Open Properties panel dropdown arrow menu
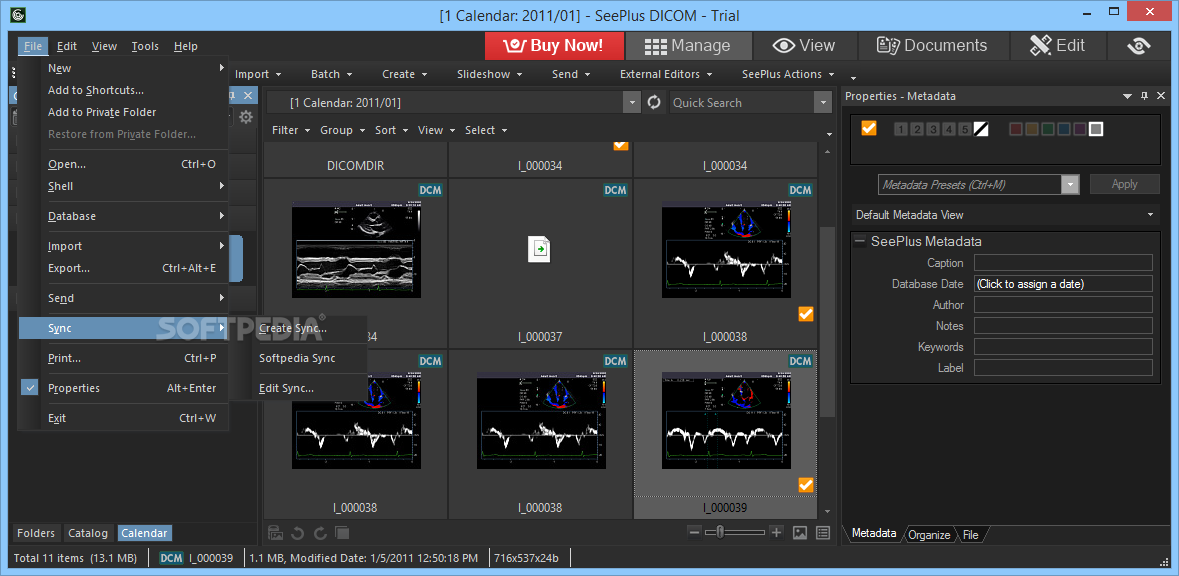This screenshot has height=576, width=1179. tap(1127, 96)
